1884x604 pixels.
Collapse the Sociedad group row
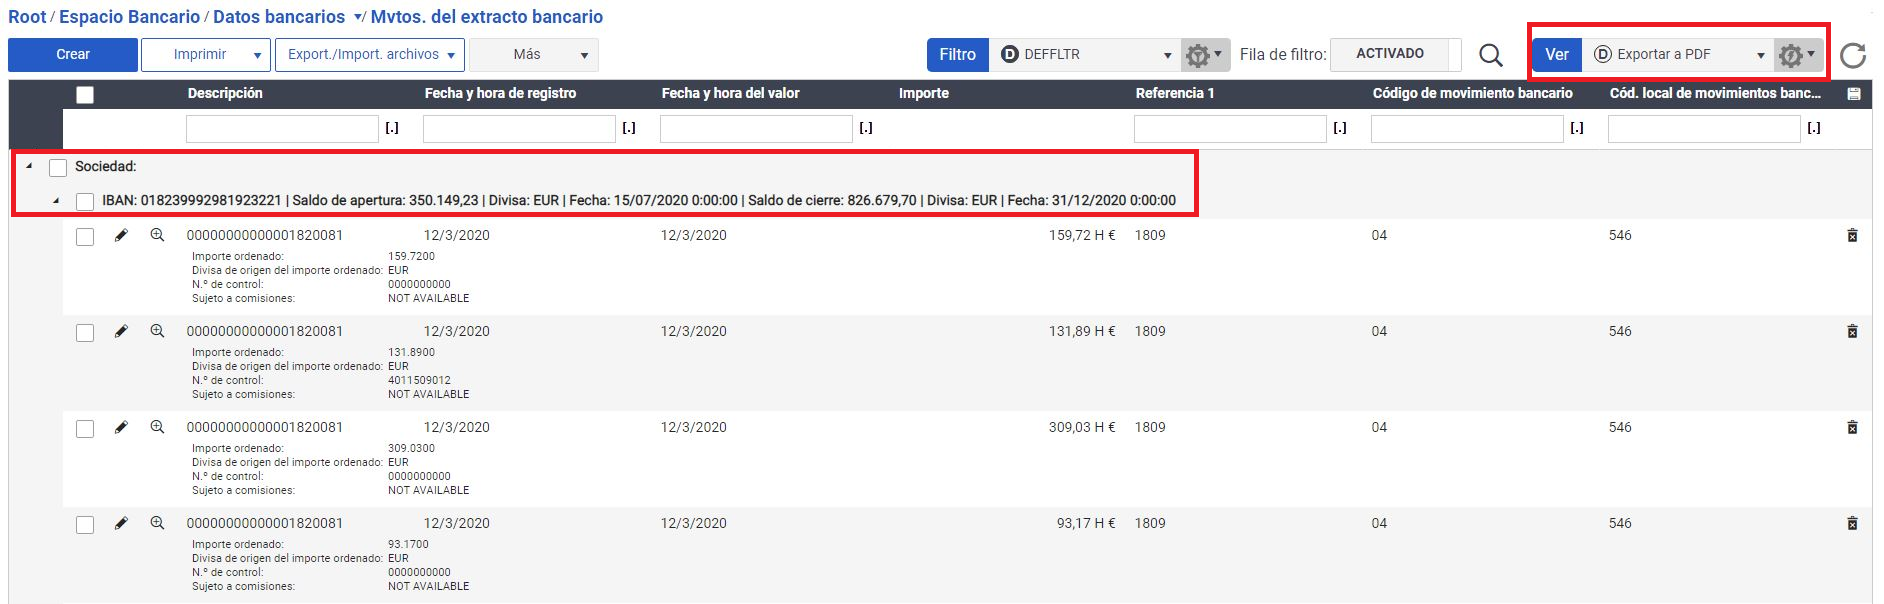tap(29, 167)
